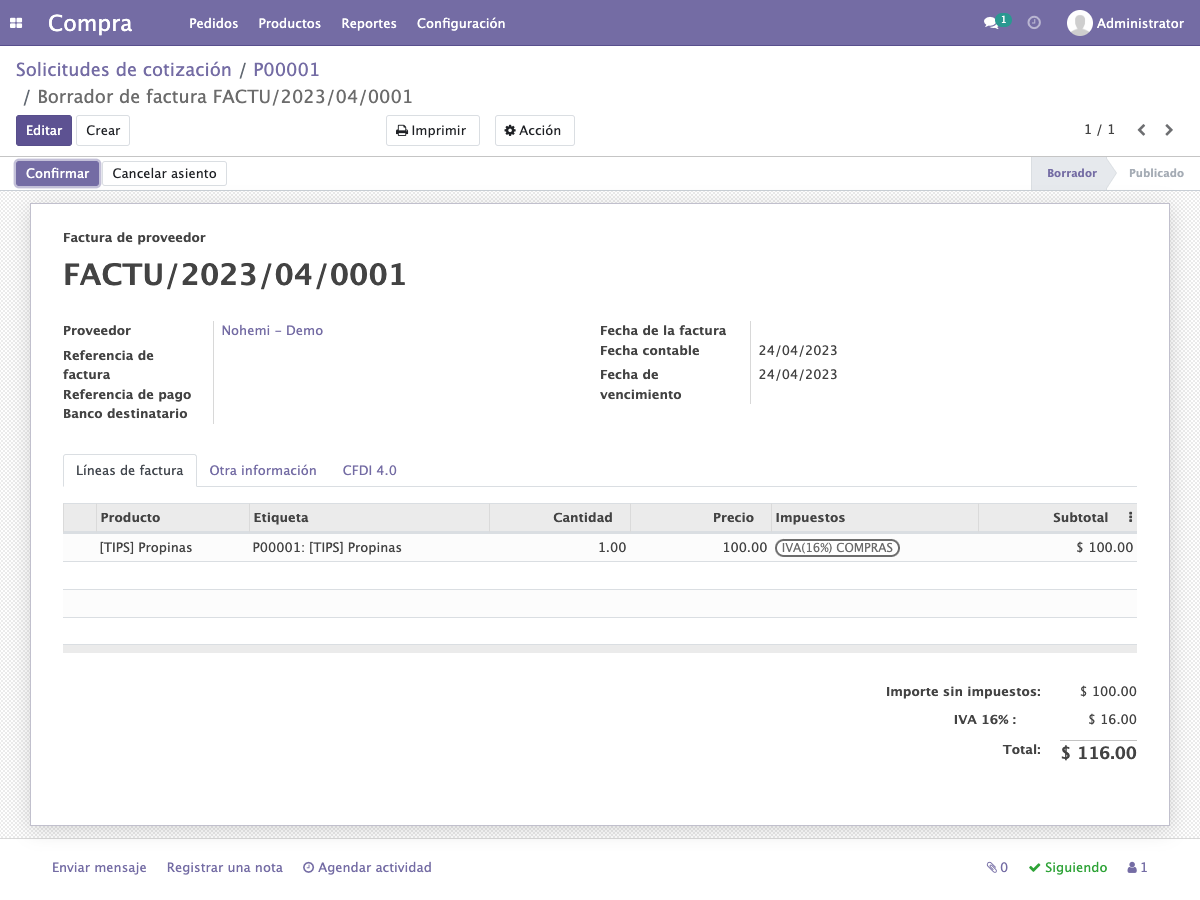Go to Solicitudes de cotización breadcrumb

[x=124, y=70]
